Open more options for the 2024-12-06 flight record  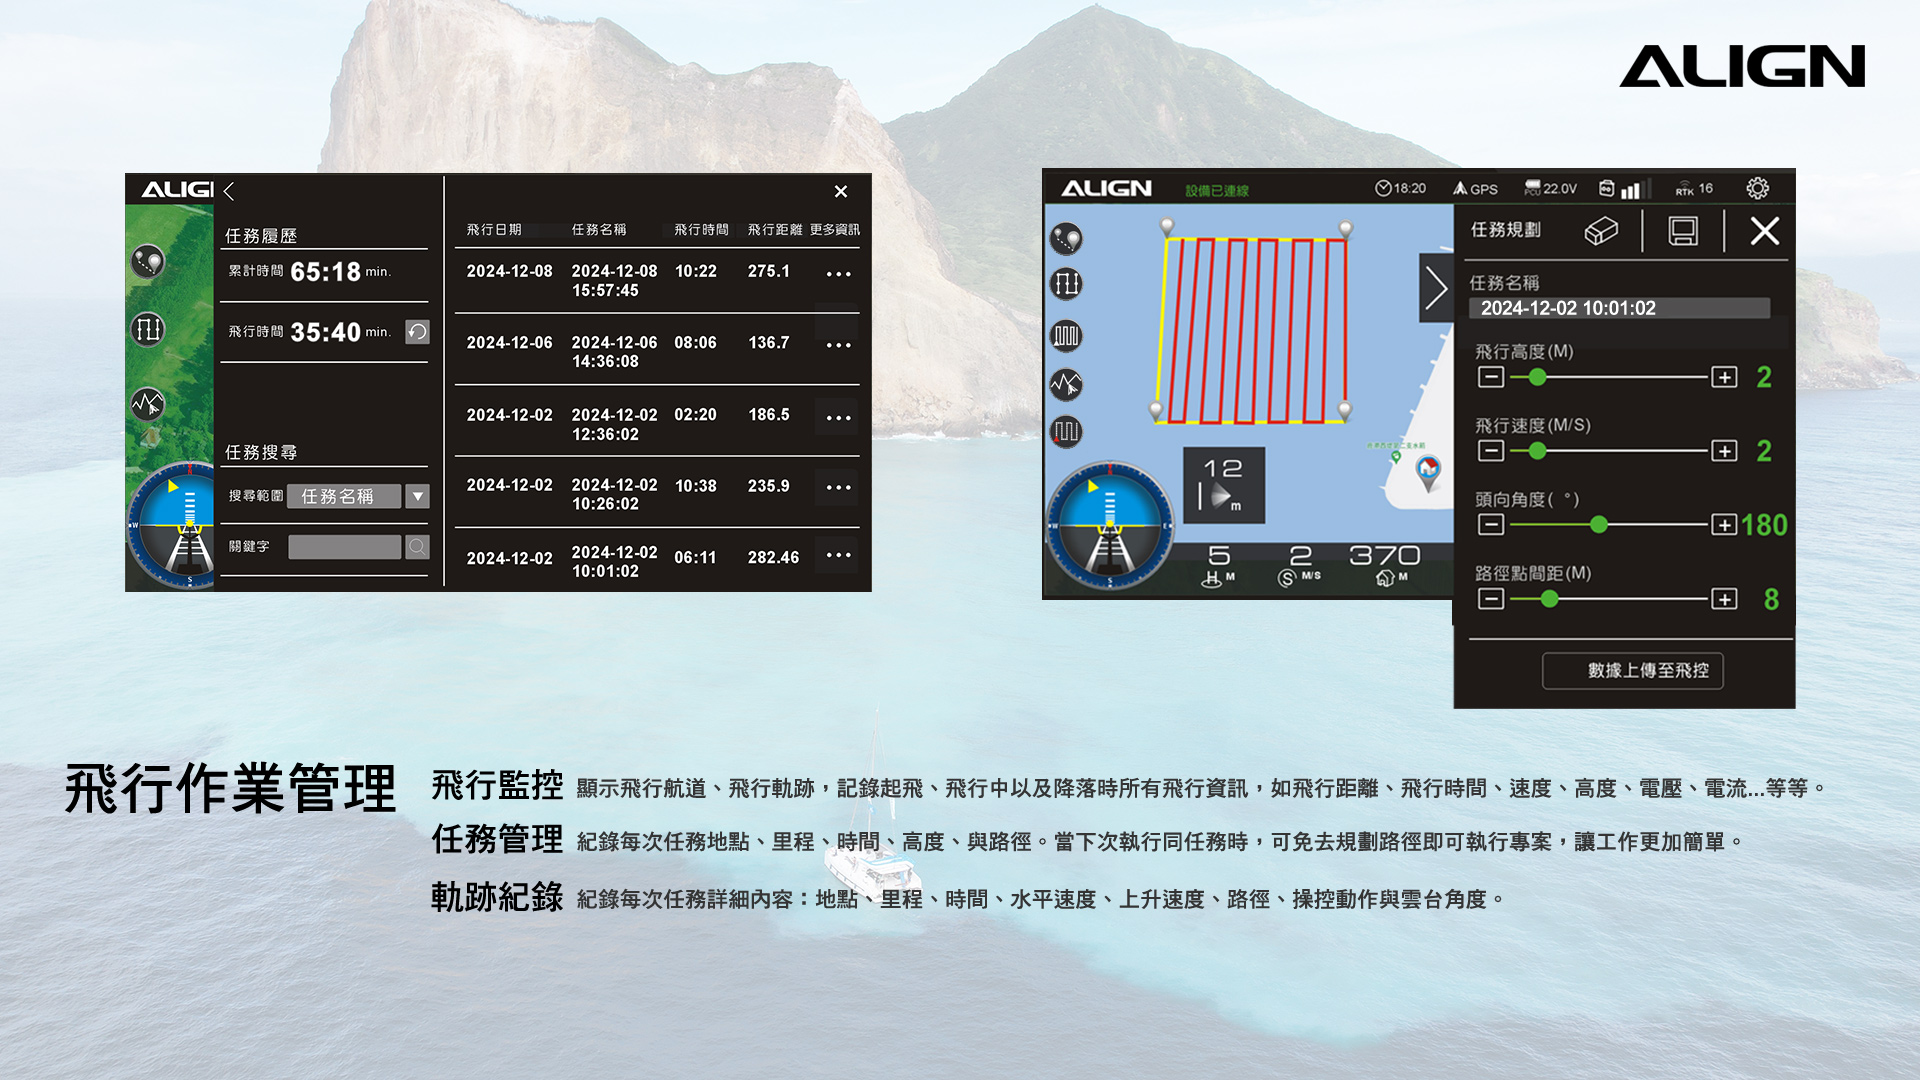point(838,345)
